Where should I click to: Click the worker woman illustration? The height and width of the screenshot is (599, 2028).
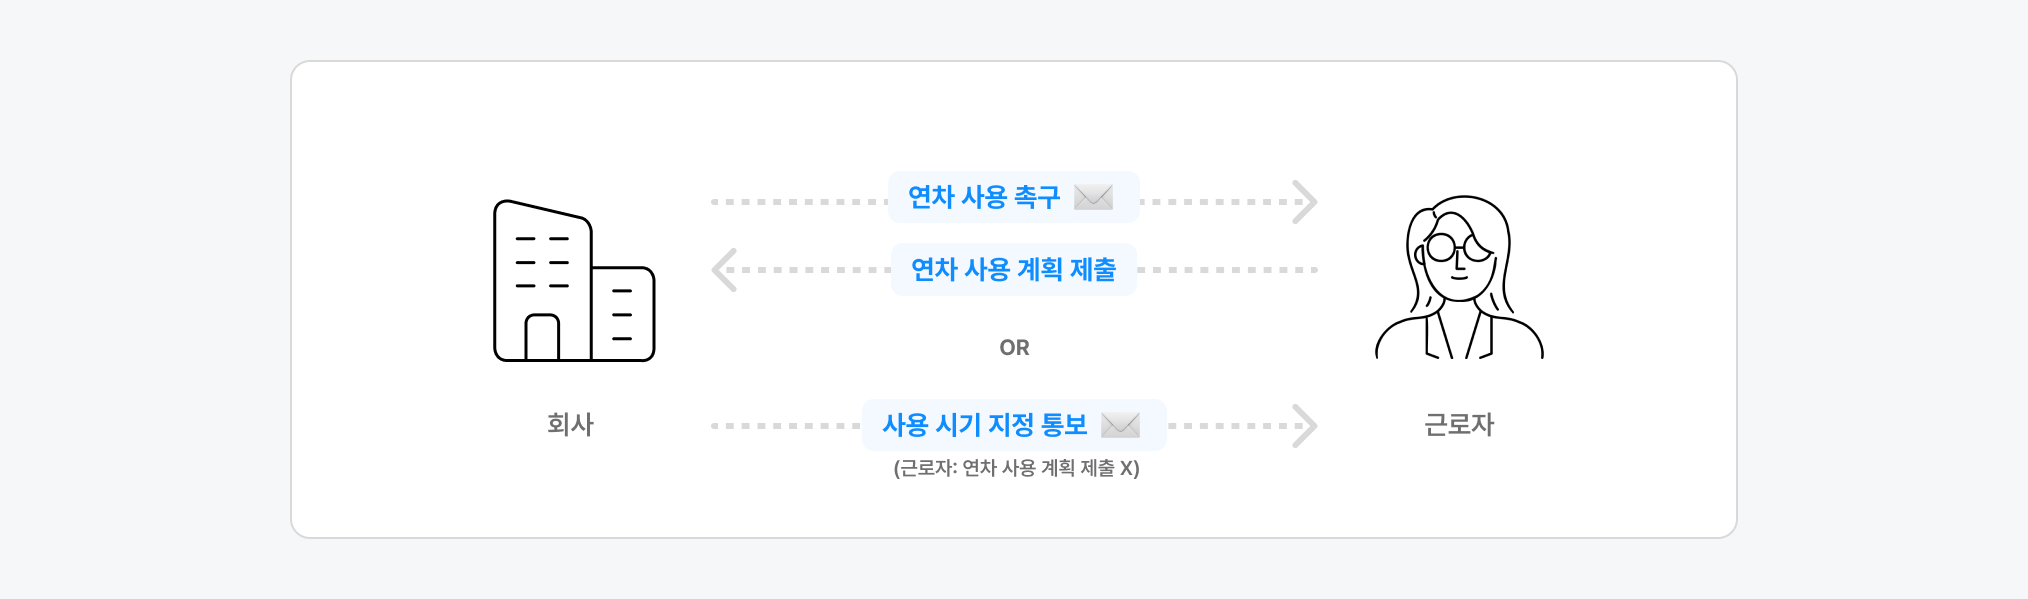pyautogui.click(x=1459, y=278)
